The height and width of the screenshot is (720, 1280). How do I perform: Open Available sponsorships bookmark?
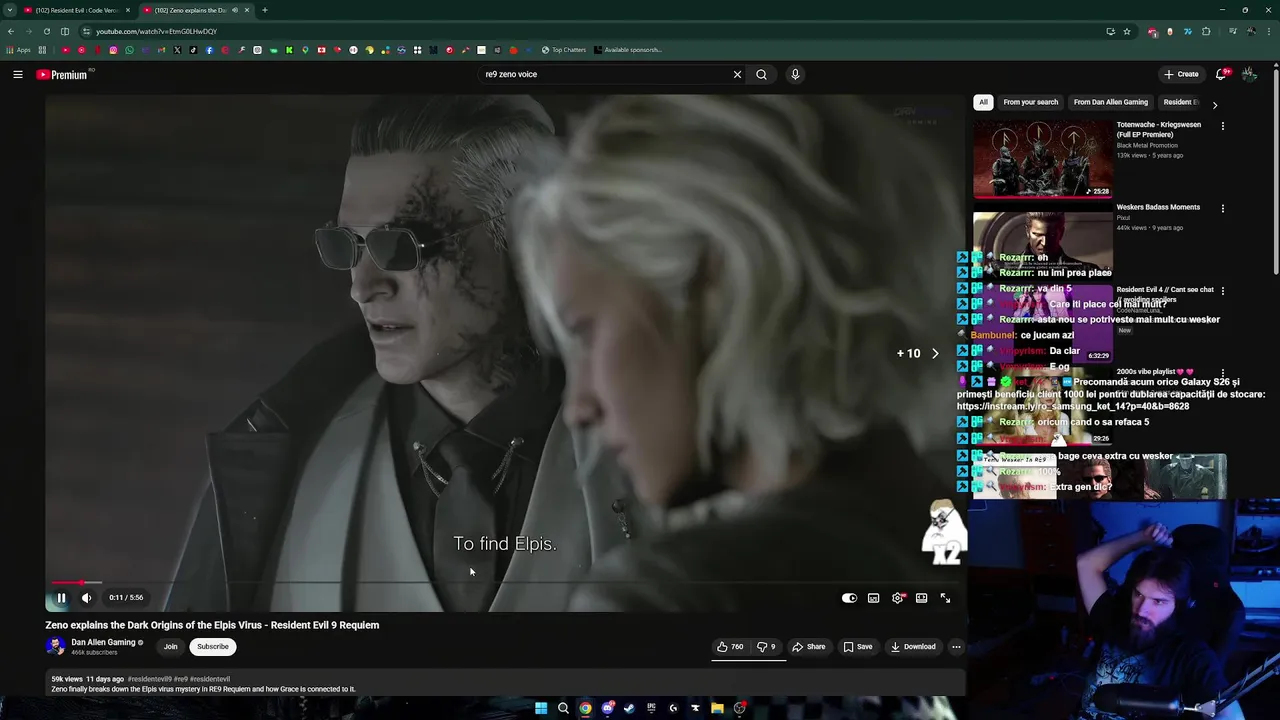pyautogui.click(x=628, y=50)
